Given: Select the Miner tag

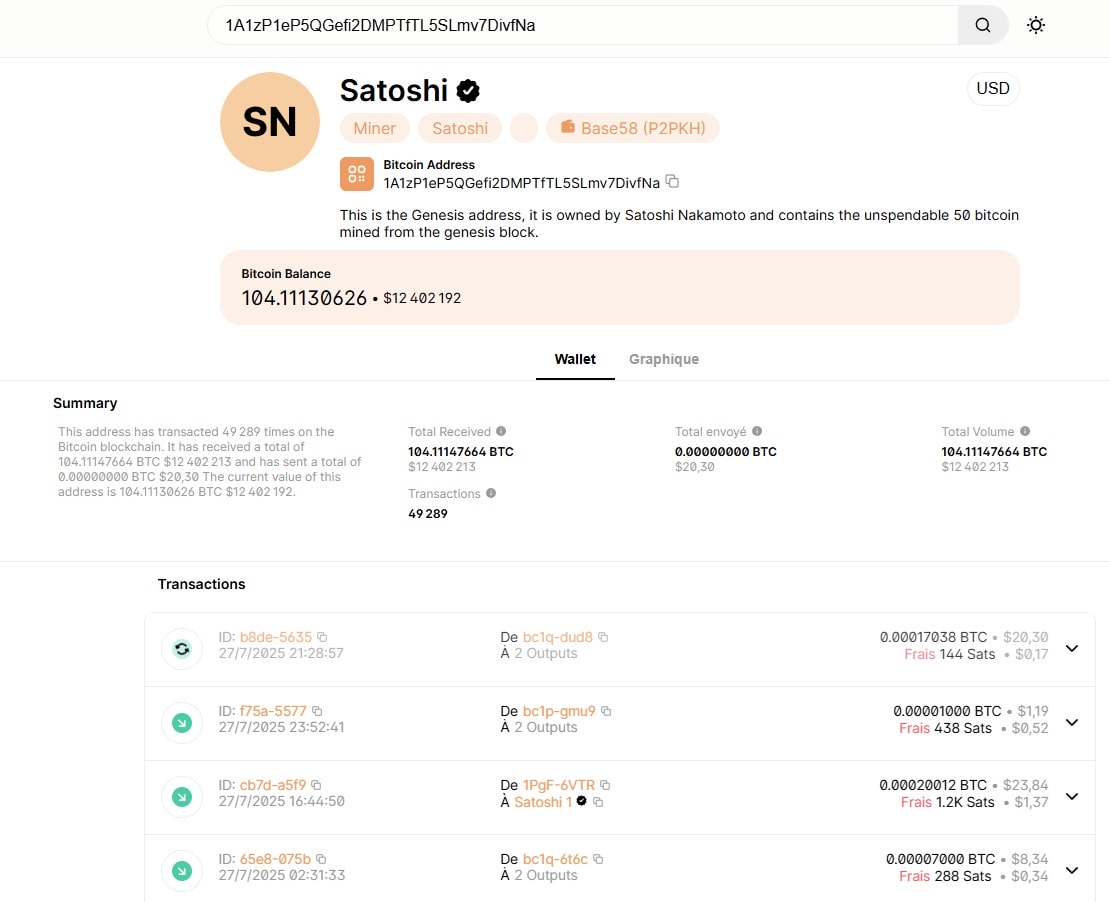Looking at the screenshot, I should pyautogui.click(x=374, y=128).
